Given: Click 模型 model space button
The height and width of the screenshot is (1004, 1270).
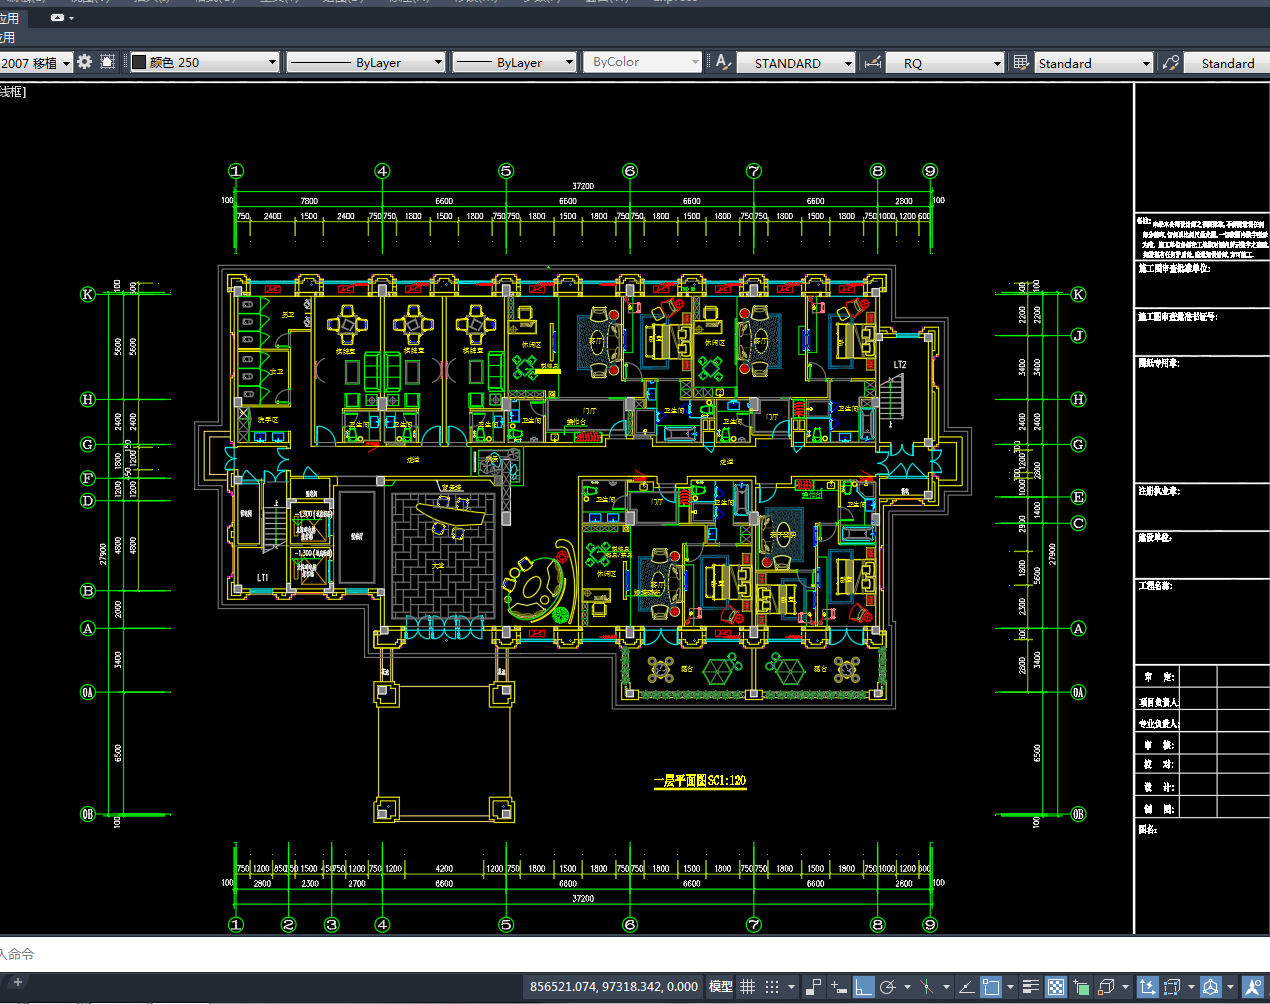Looking at the screenshot, I should pyautogui.click(x=720, y=987).
